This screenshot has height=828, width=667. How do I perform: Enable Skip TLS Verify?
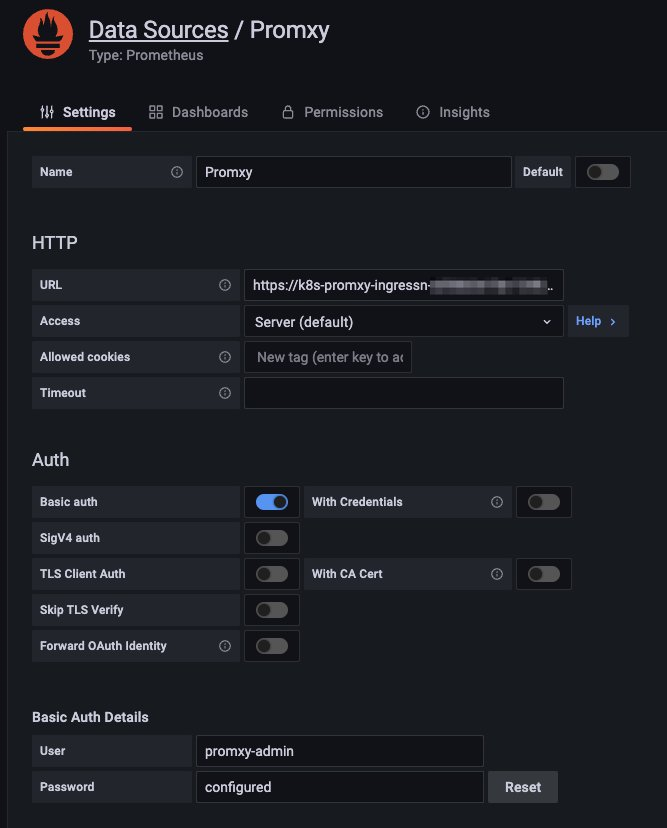(x=272, y=610)
